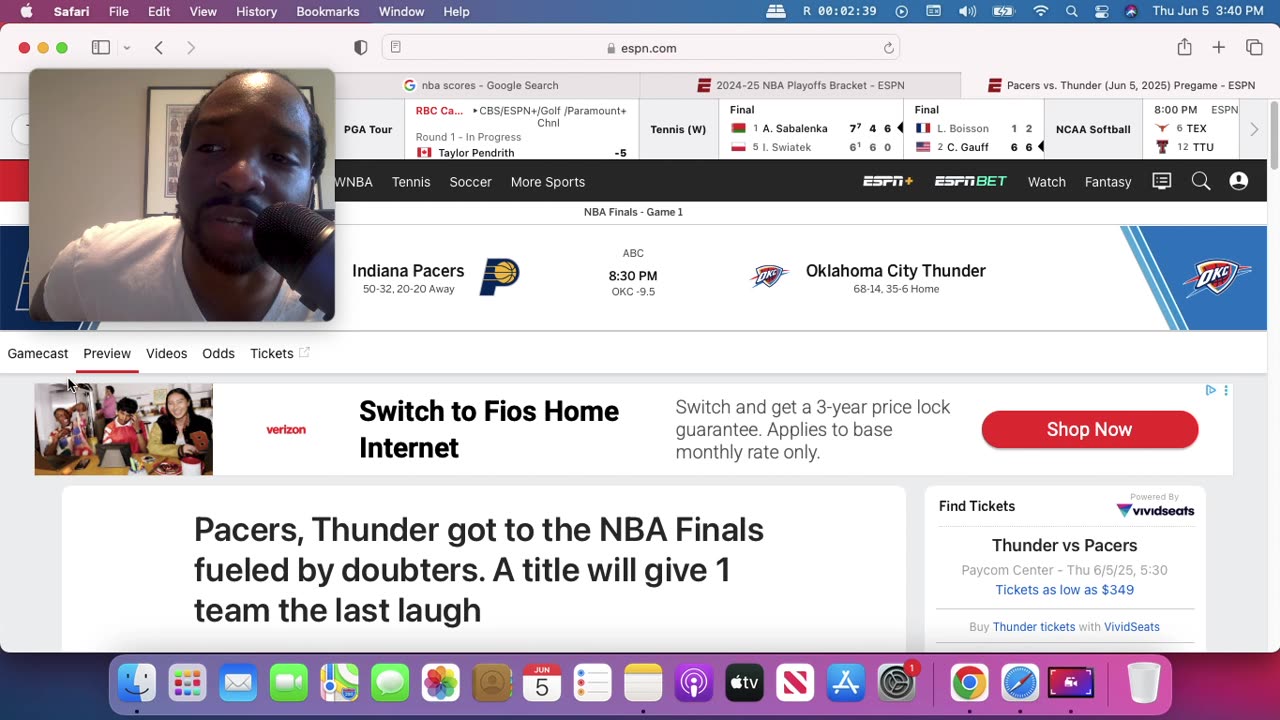
Task: Open Photos app in the Dock
Action: (x=440, y=683)
